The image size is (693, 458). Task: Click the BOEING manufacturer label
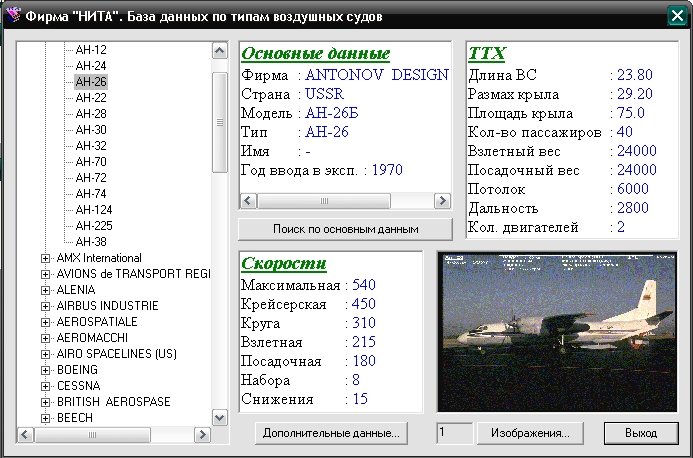(77, 370)
